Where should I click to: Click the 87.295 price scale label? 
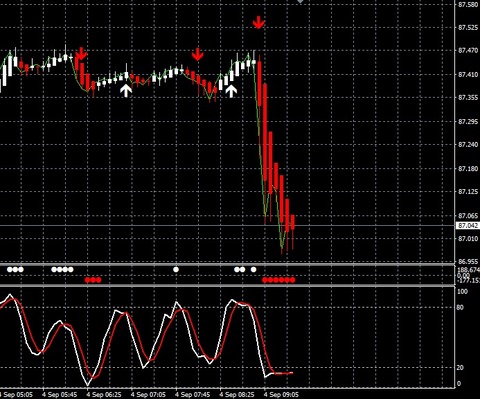click(468, 122)
